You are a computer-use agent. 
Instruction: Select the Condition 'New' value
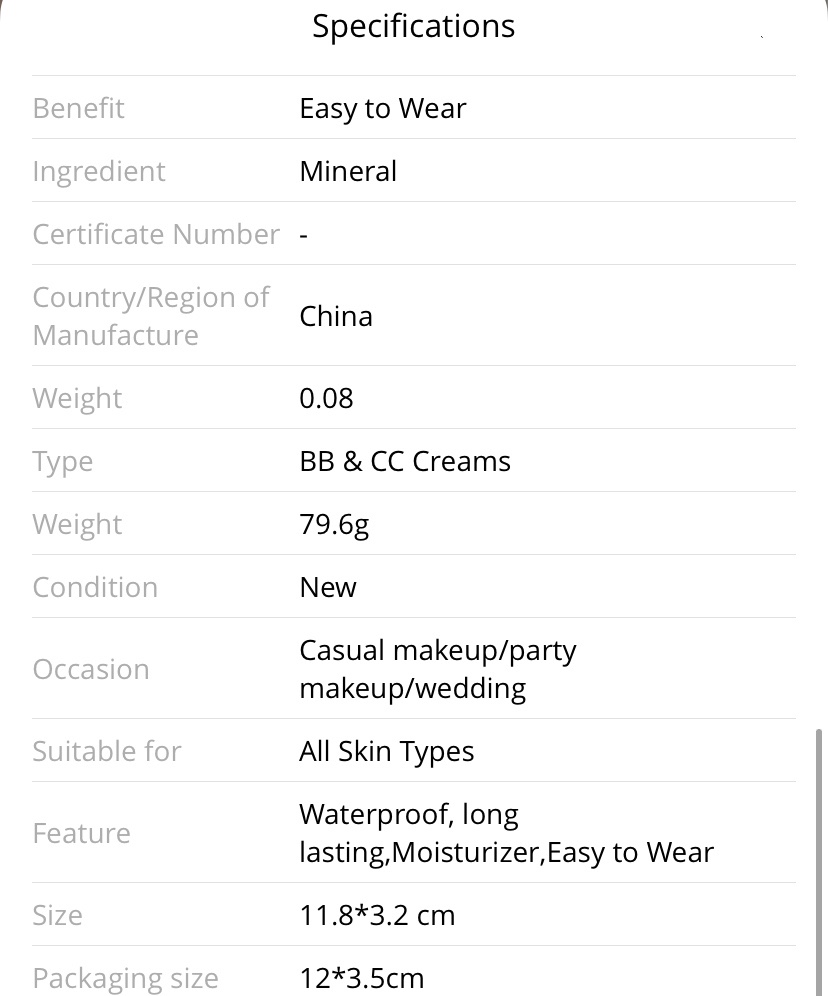click(x=328, y=587)
